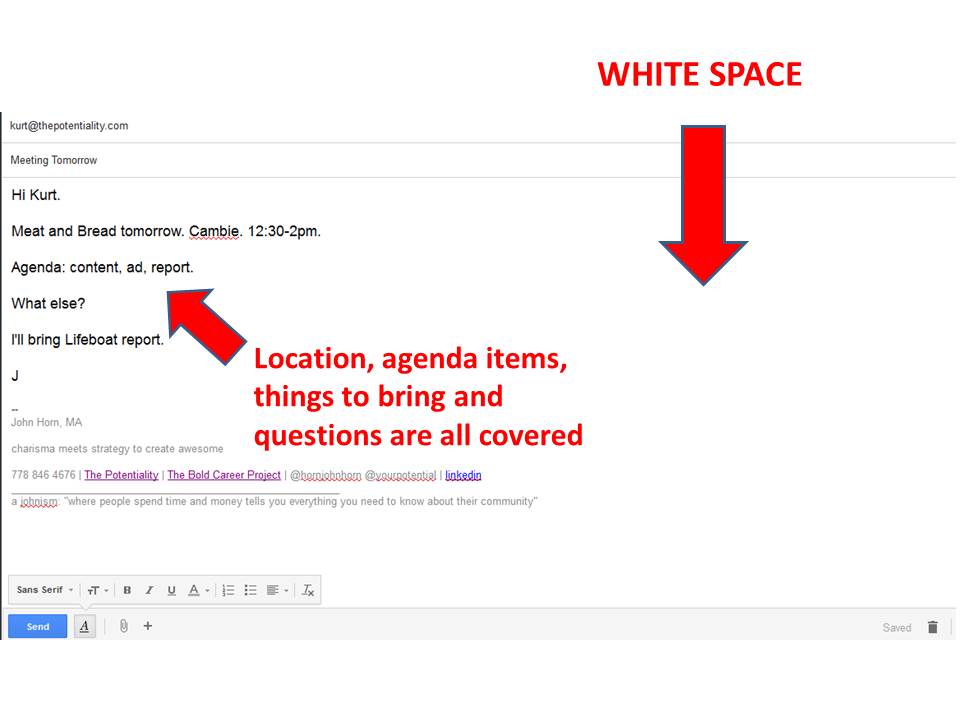Toggle underline formatting
The height and width of the screenshot is (720, 960).
(x=171, y=590)
